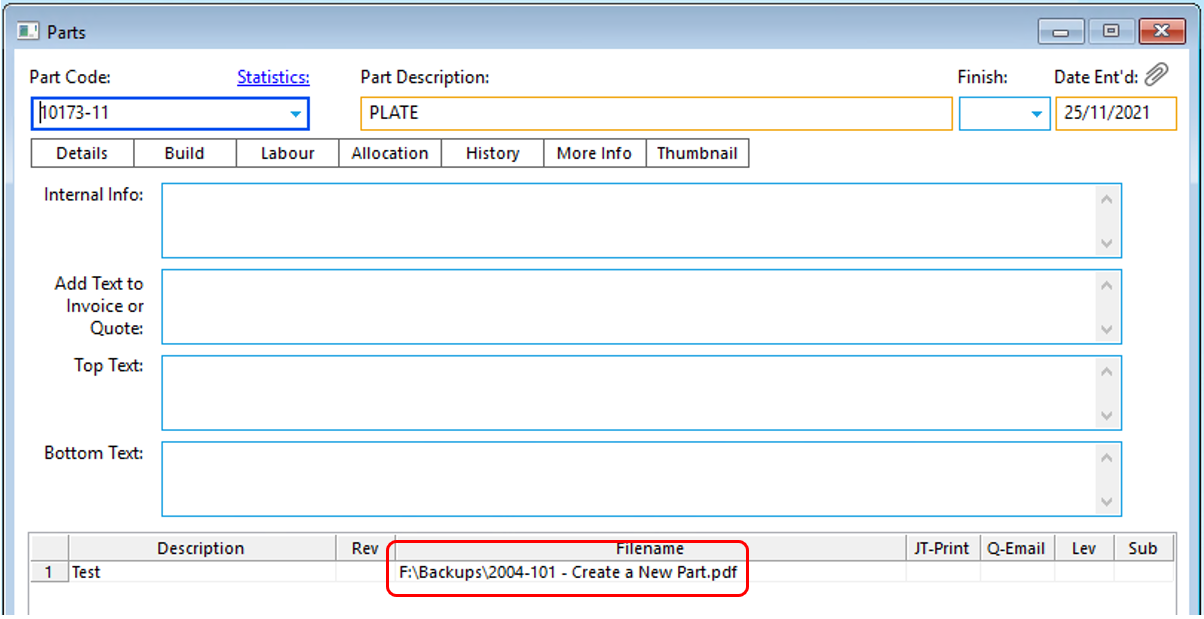Click the Rev cell in Test row

tap(366, 572)
